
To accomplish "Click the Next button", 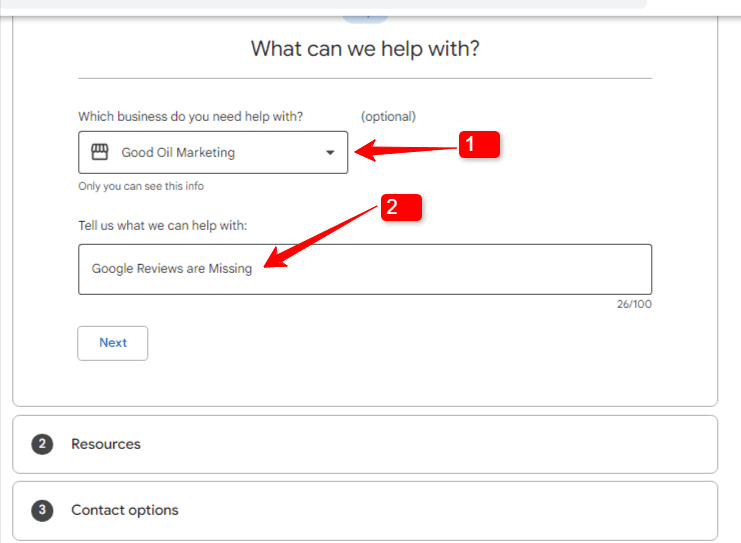I will (113, 343).
